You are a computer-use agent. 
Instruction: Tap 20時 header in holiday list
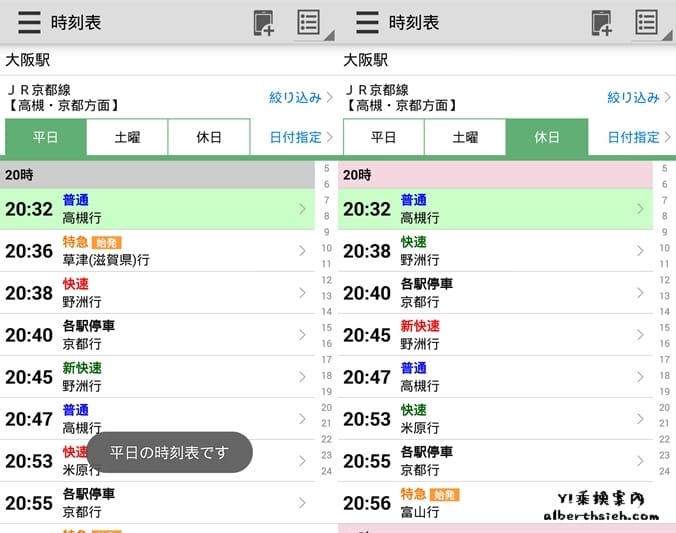pyautogui.click(x=495, y=175)
